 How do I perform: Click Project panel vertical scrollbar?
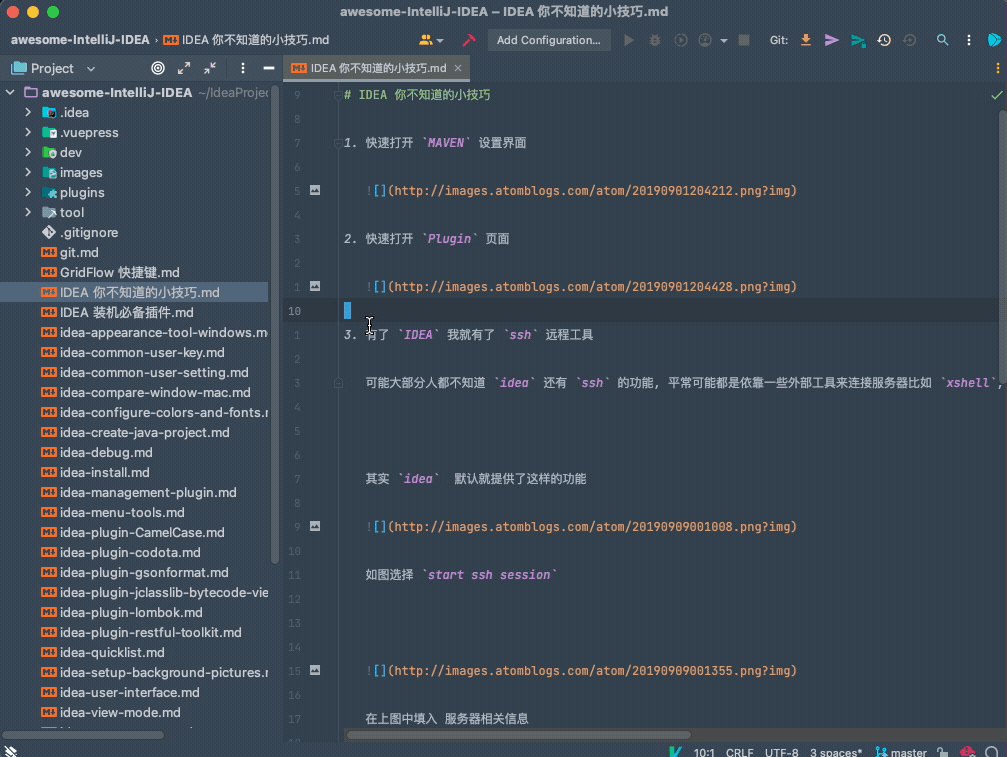pos(275,324)
